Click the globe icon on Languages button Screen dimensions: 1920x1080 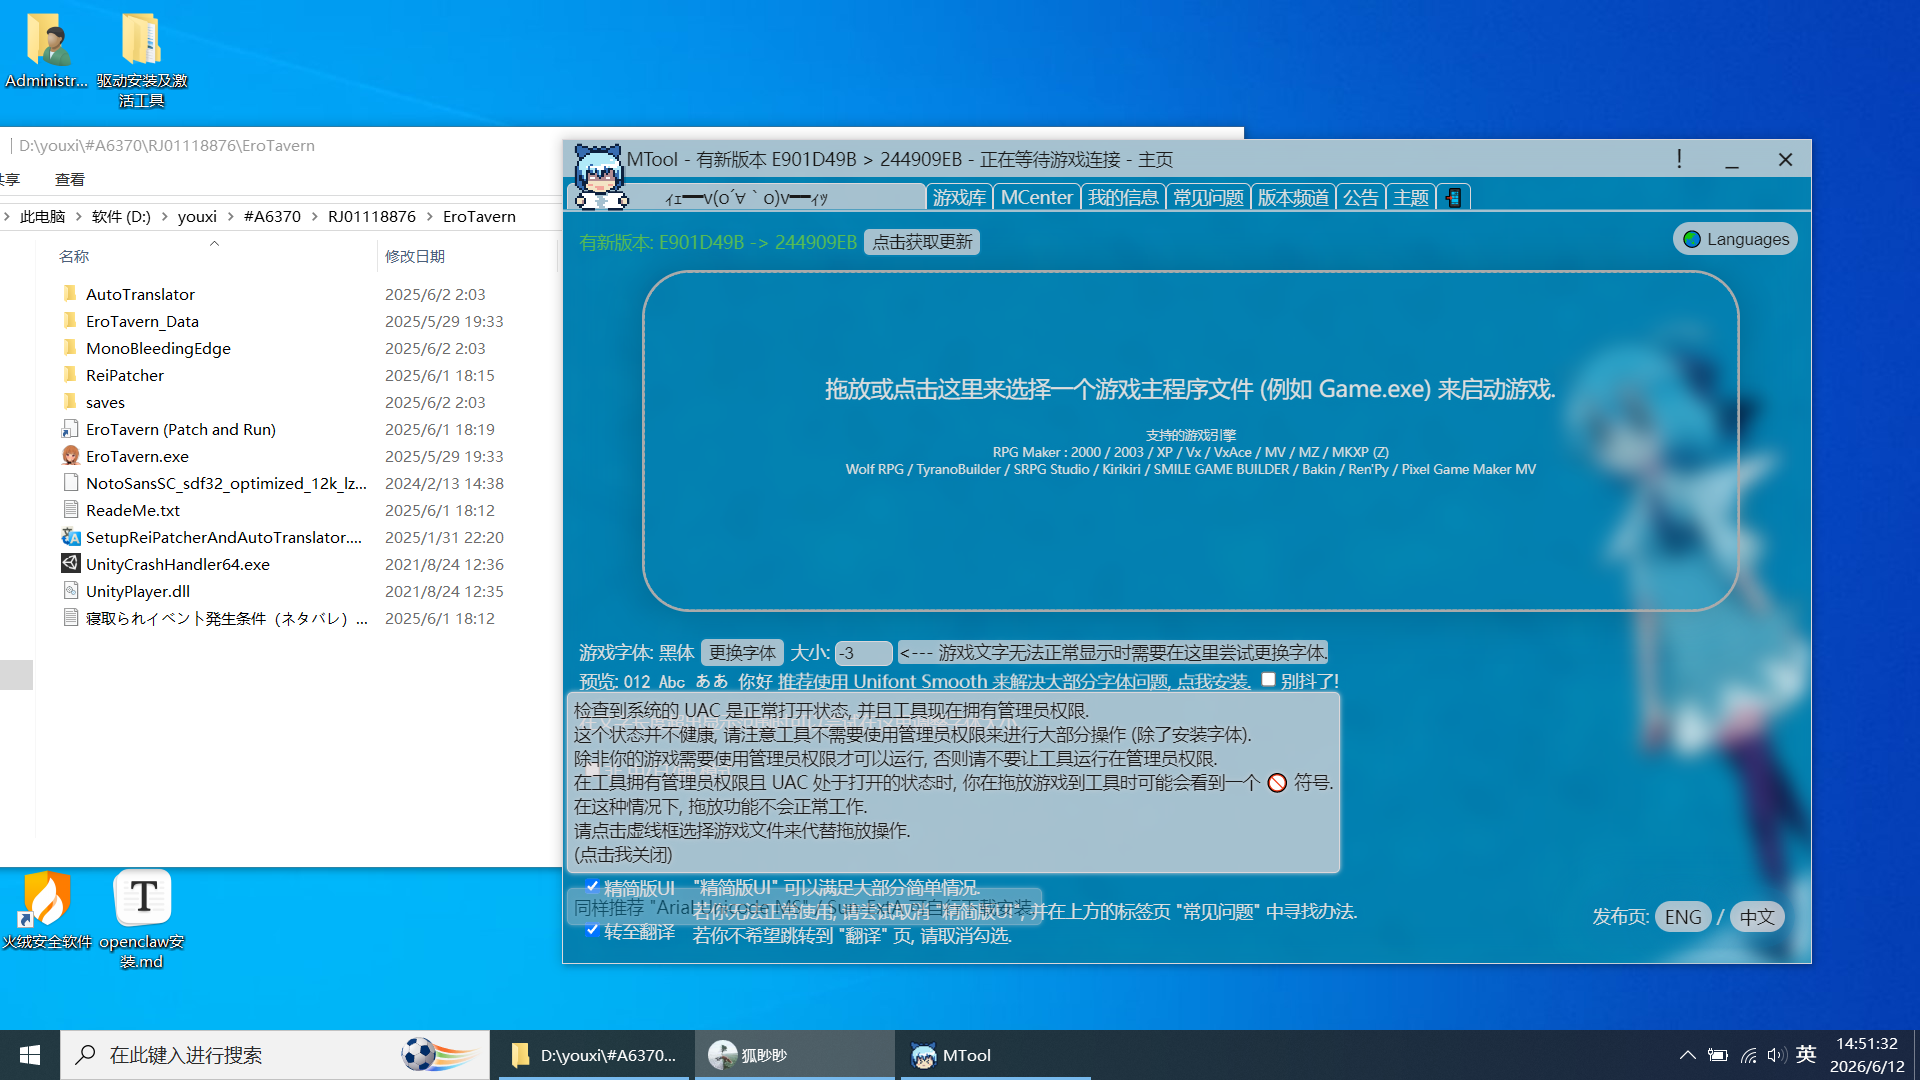(1692, 239)
